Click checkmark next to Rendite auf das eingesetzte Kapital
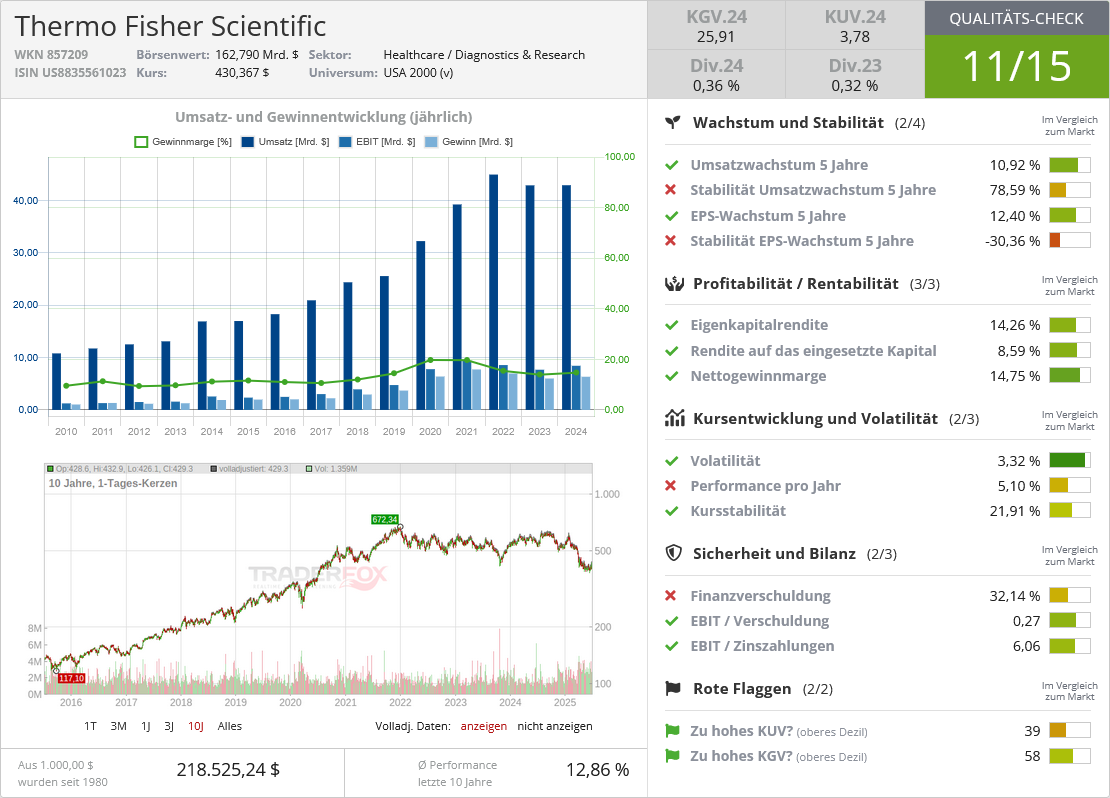1110x798 pixels. tap(672, 350)
